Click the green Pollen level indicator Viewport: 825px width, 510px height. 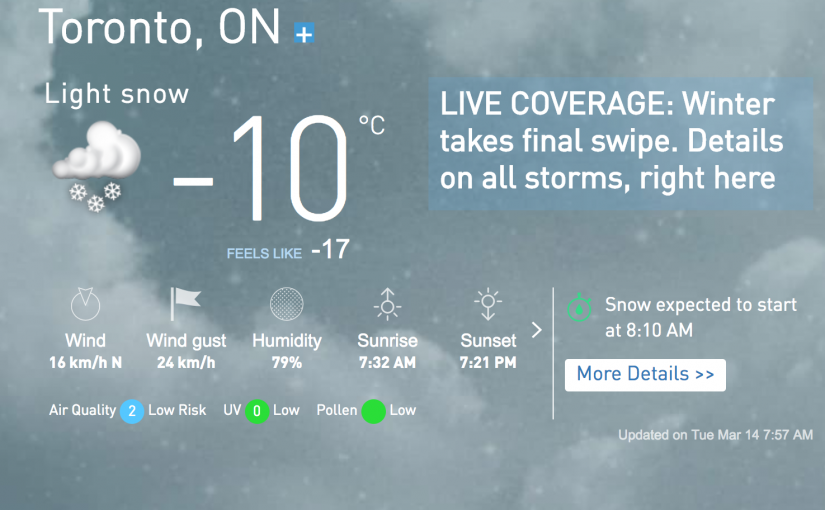point(374,411)
